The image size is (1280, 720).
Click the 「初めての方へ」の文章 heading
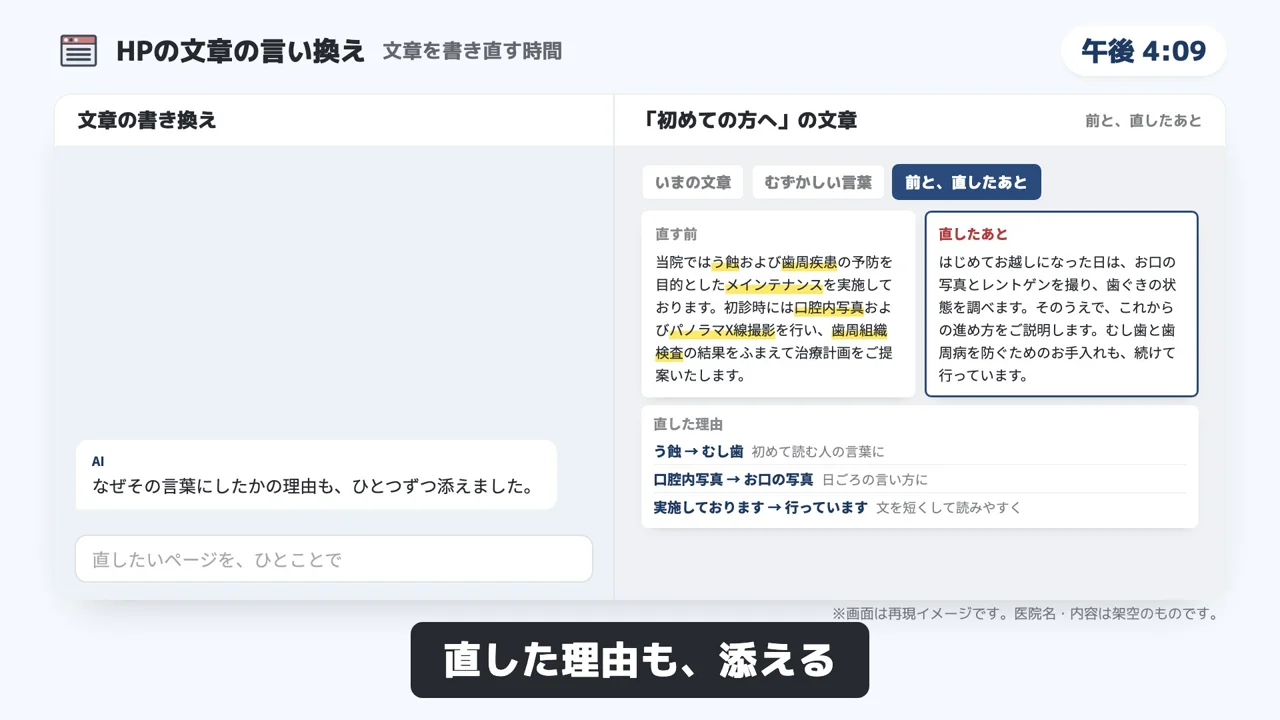click(750, 121)
